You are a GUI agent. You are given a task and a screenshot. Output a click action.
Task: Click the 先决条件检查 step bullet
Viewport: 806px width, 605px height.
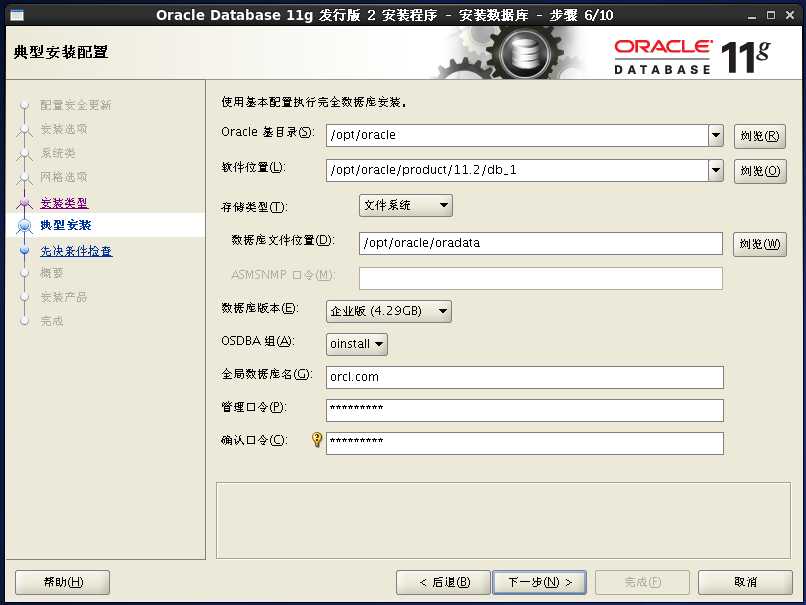click(24, 250)
